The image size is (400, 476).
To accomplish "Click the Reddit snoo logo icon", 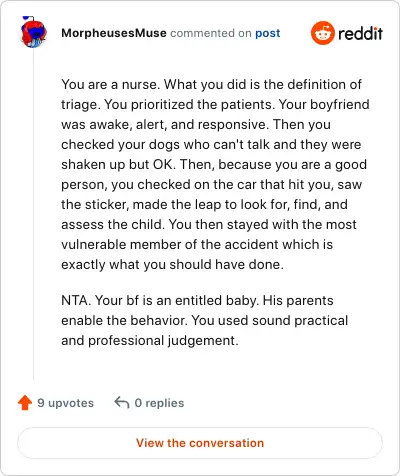I will [322, 33].
